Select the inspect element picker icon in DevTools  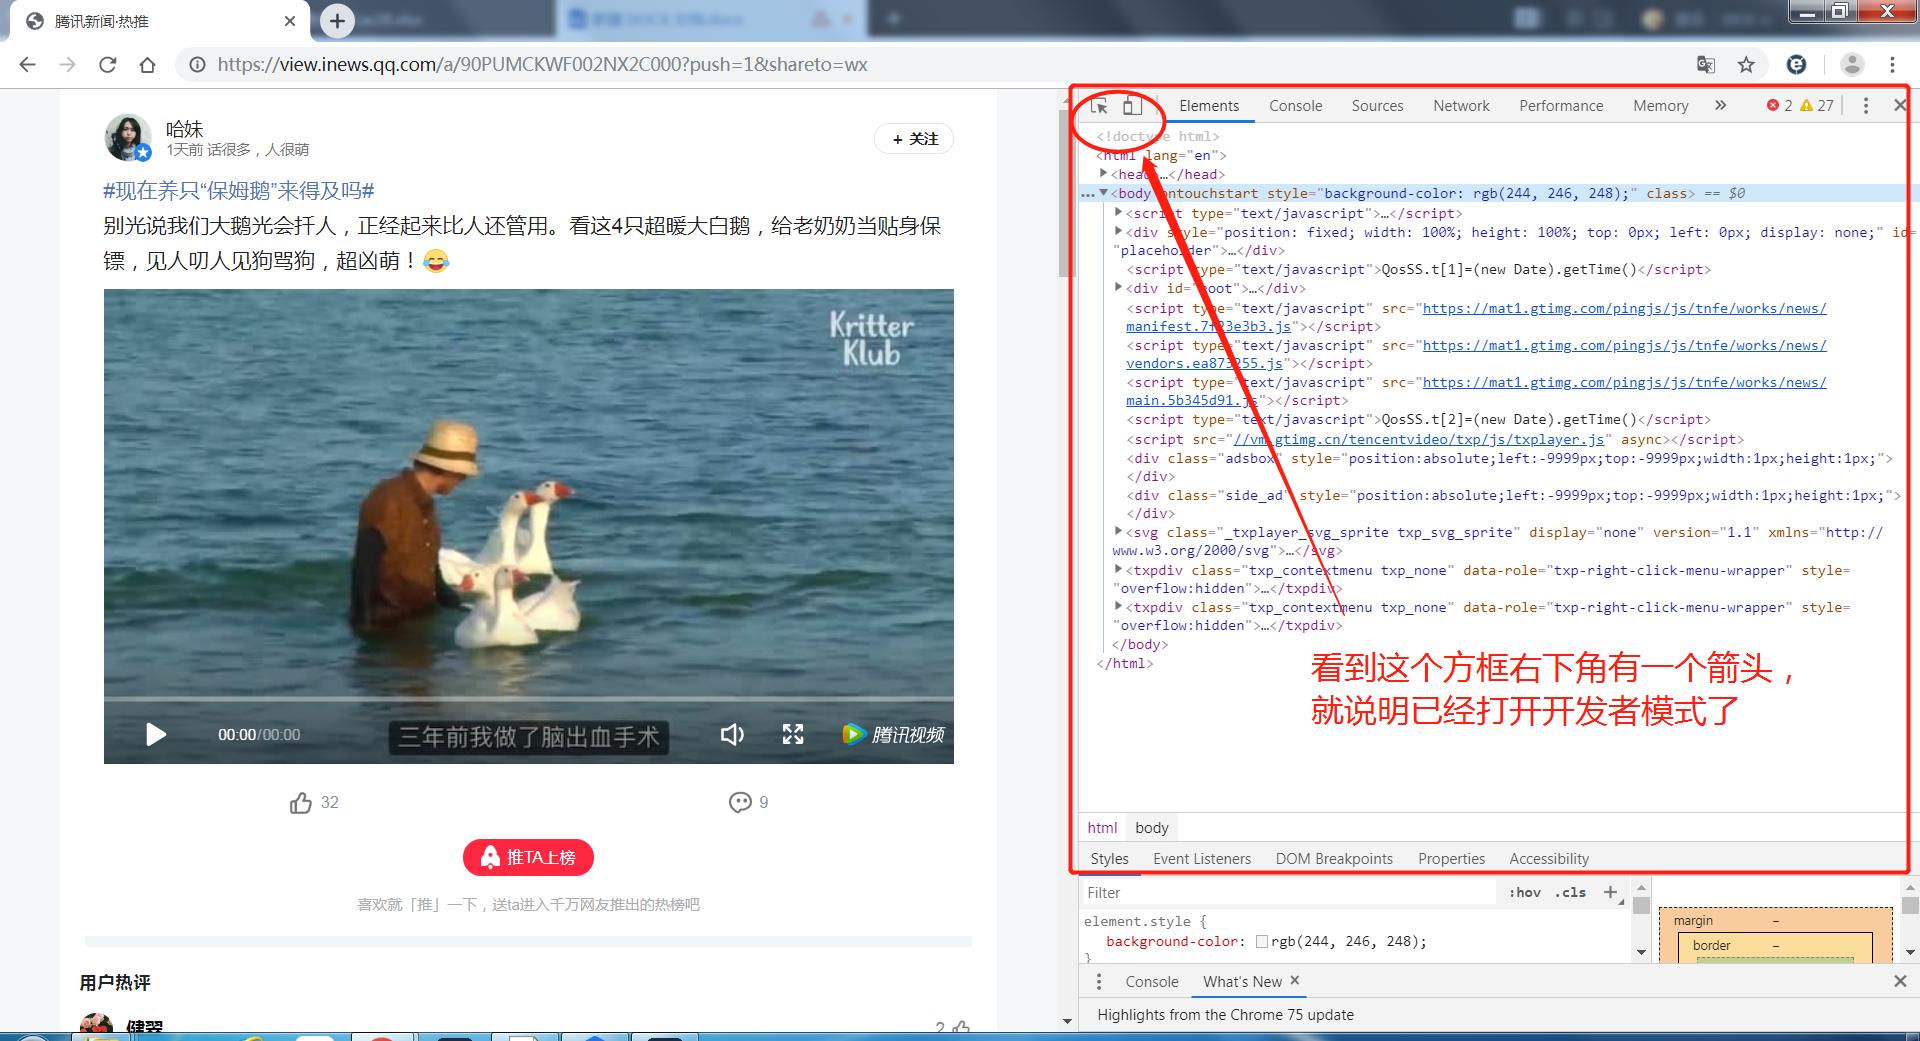pyautogui.click(x=1099, y=106)
